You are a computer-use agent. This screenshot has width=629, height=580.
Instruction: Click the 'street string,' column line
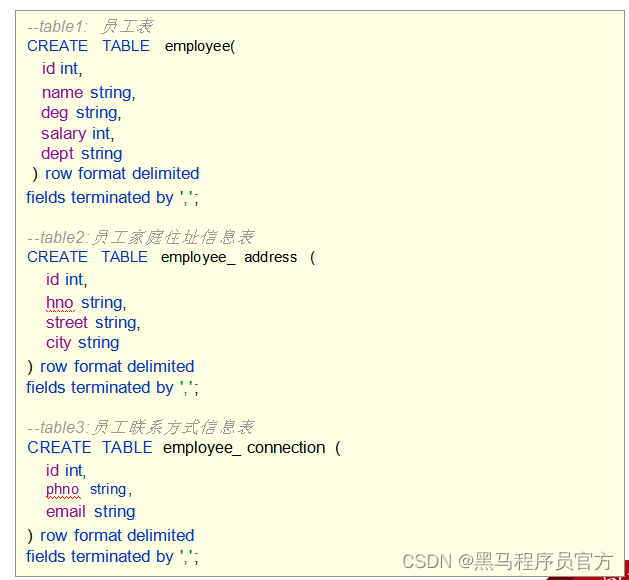93,323
